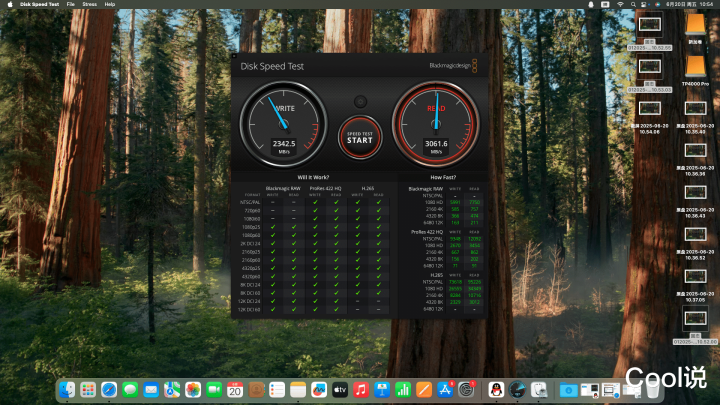
Task: Open the File menu
Action: 70,4
